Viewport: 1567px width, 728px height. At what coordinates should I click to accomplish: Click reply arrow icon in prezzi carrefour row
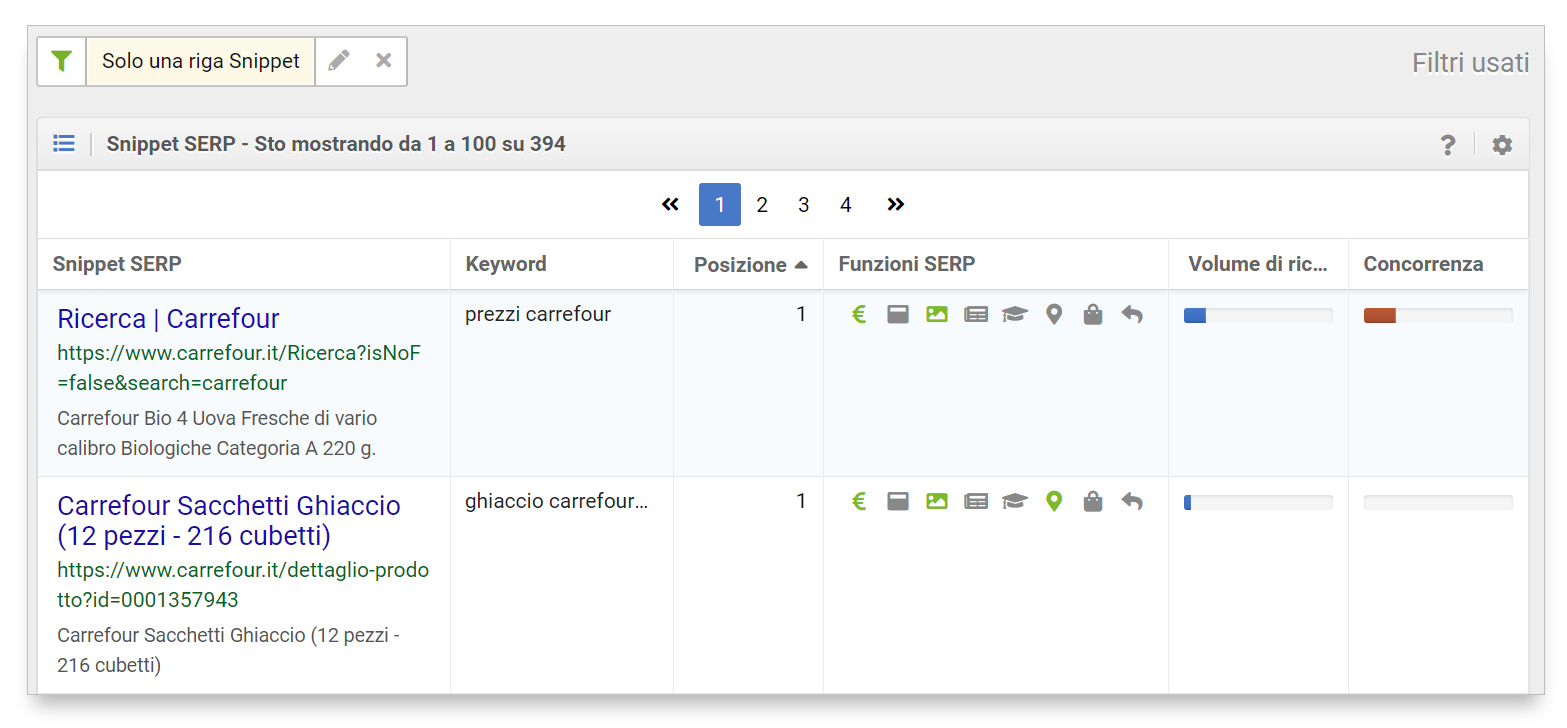(x=1131, y=315)
